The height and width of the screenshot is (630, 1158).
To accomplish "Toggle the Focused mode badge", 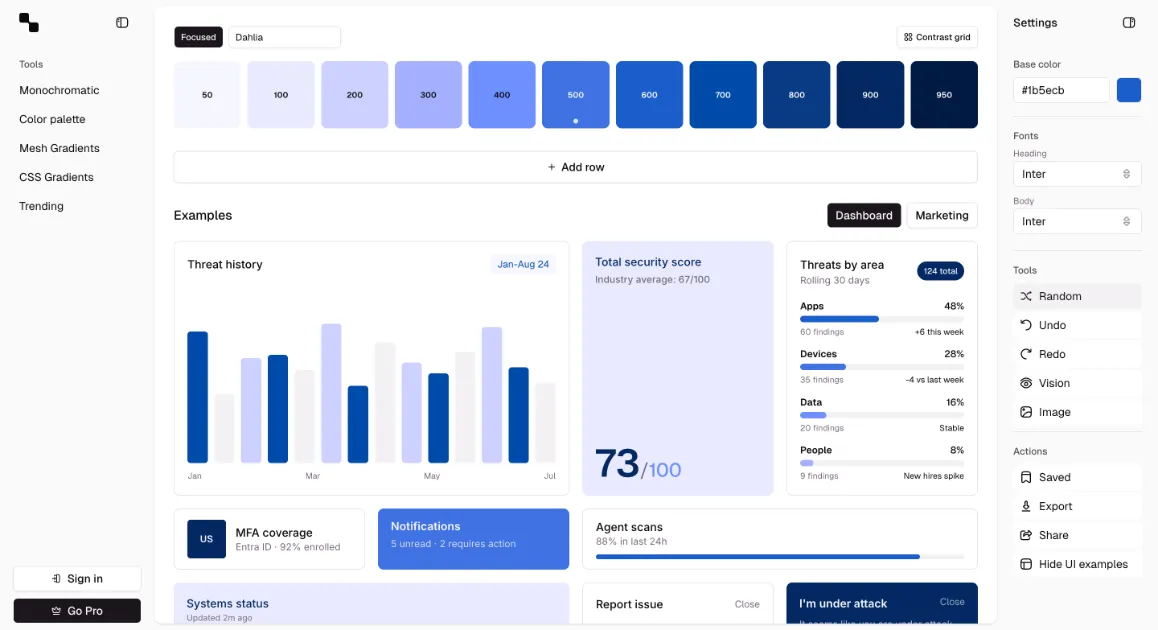I will tap(198, 37).
